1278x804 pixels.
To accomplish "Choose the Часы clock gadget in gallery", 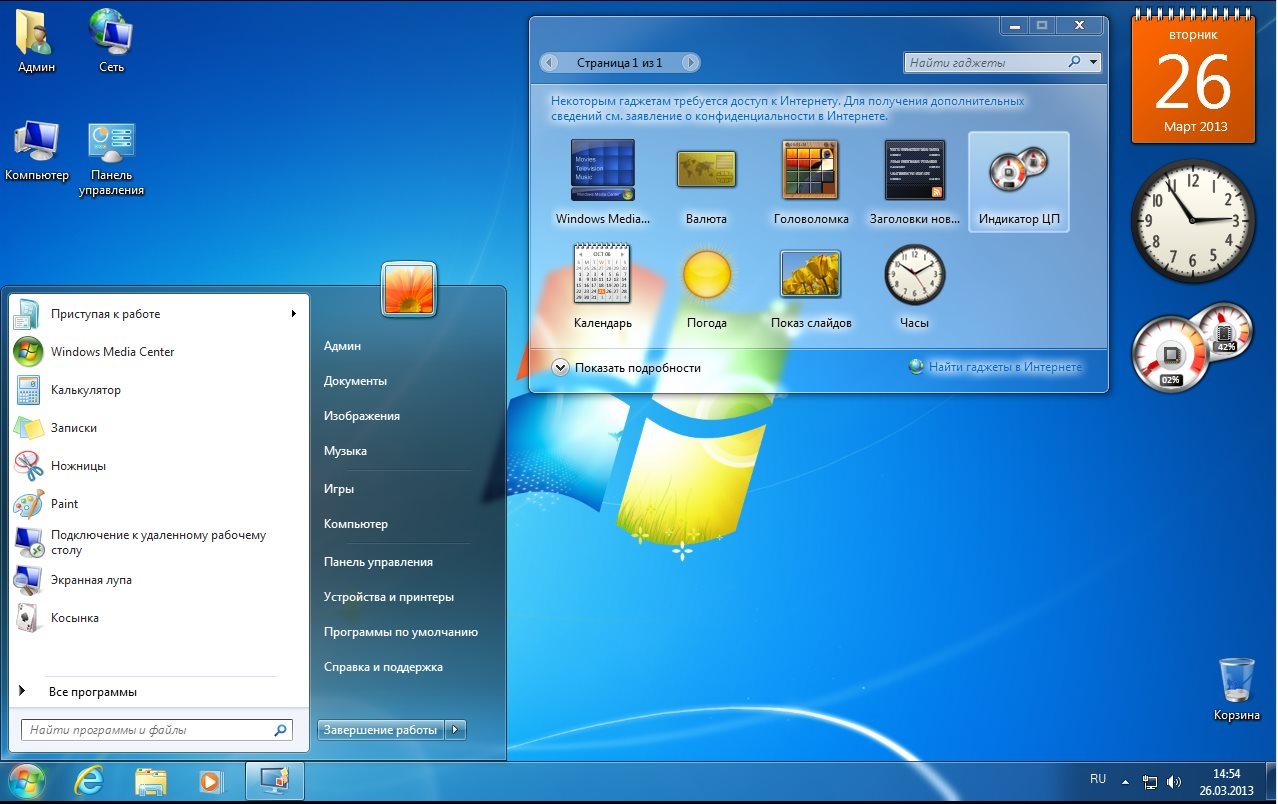I will pos(914,274).
